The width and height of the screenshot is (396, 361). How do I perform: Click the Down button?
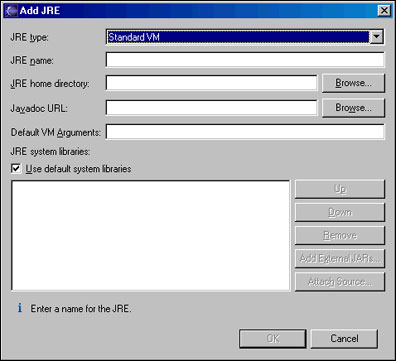click(x=340, y=212)
